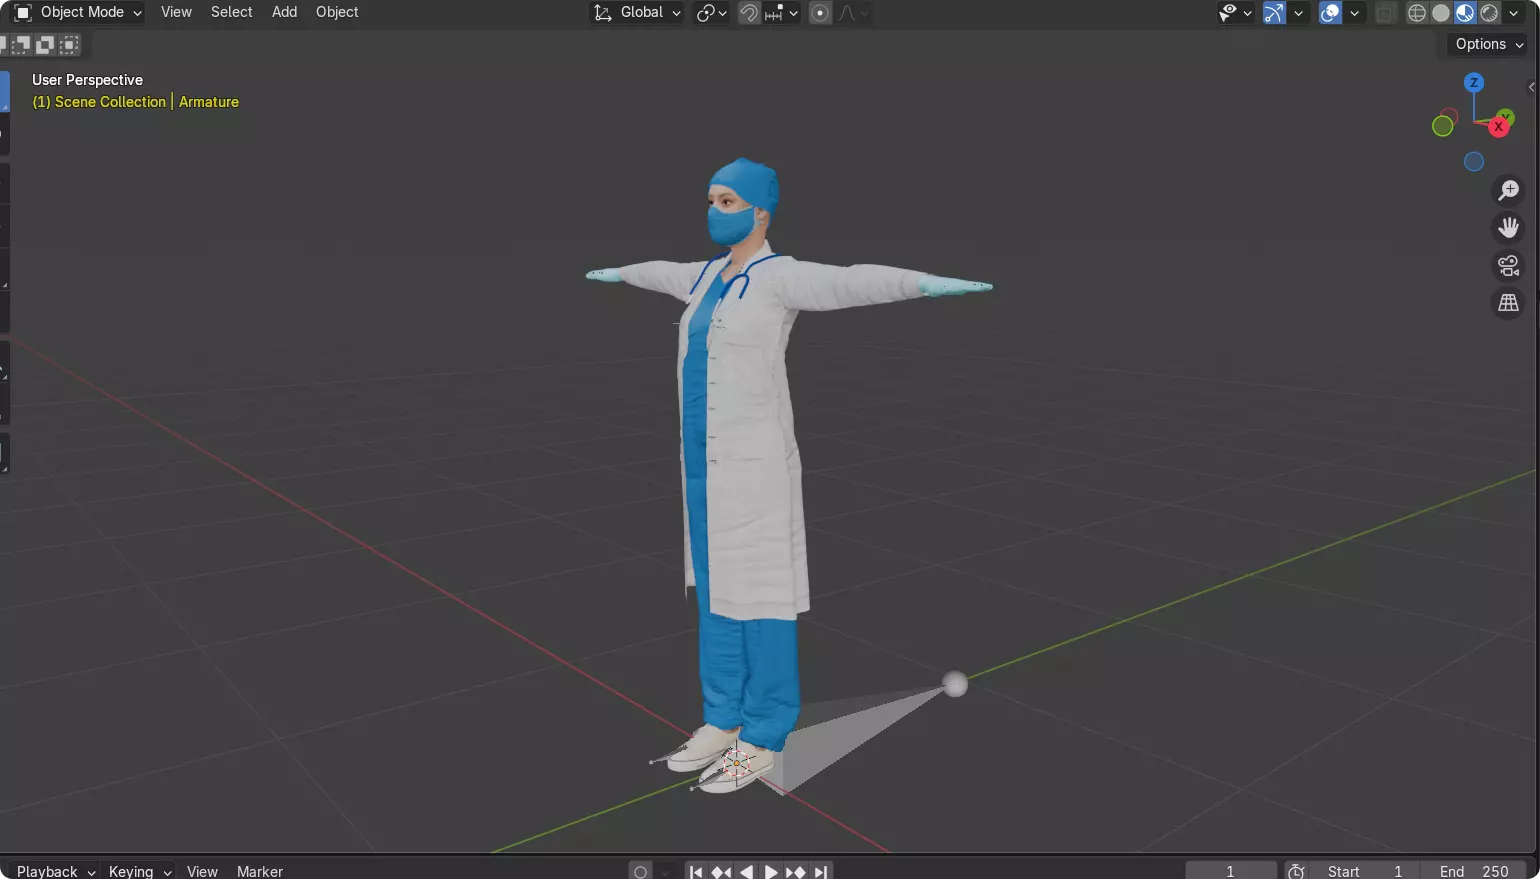1540x879 pixels.
Task: Click the Z axis on navigation gizmo
Action: click(1474, 83)
